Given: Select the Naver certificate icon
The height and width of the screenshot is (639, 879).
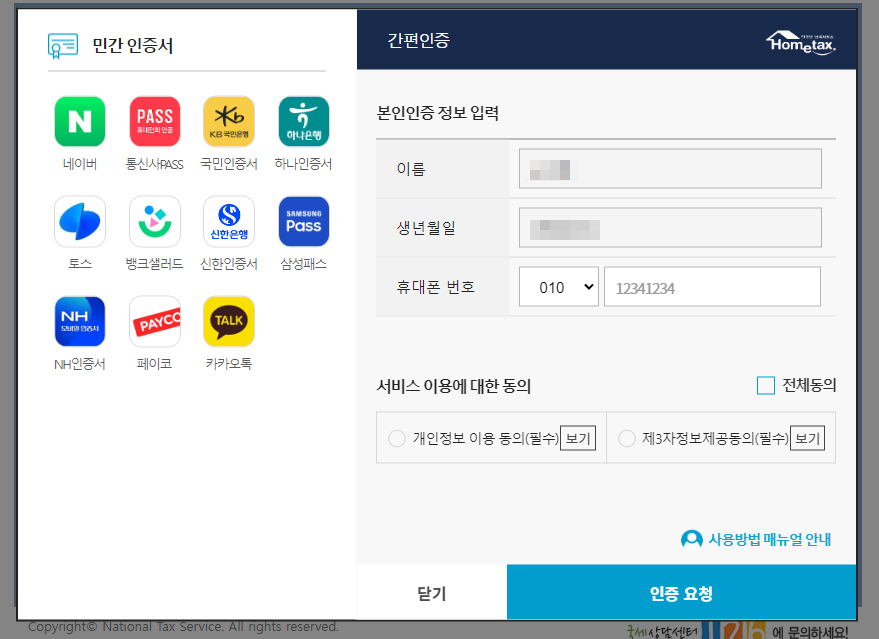Looking at the screenshot, I should coord(80,121).
